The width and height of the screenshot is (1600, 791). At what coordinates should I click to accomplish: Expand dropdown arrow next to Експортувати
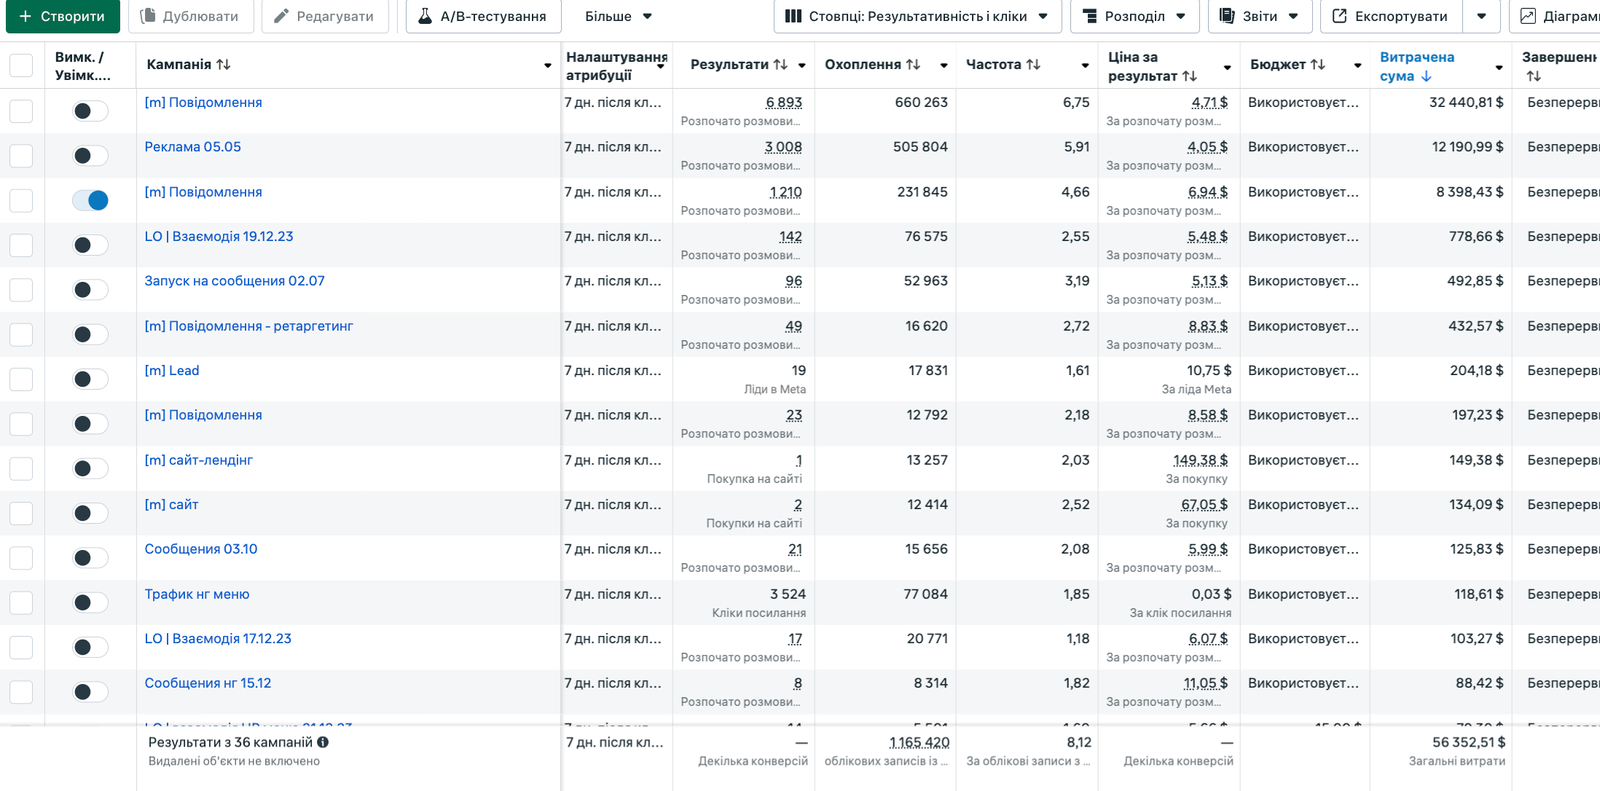tap(1481, 16)
